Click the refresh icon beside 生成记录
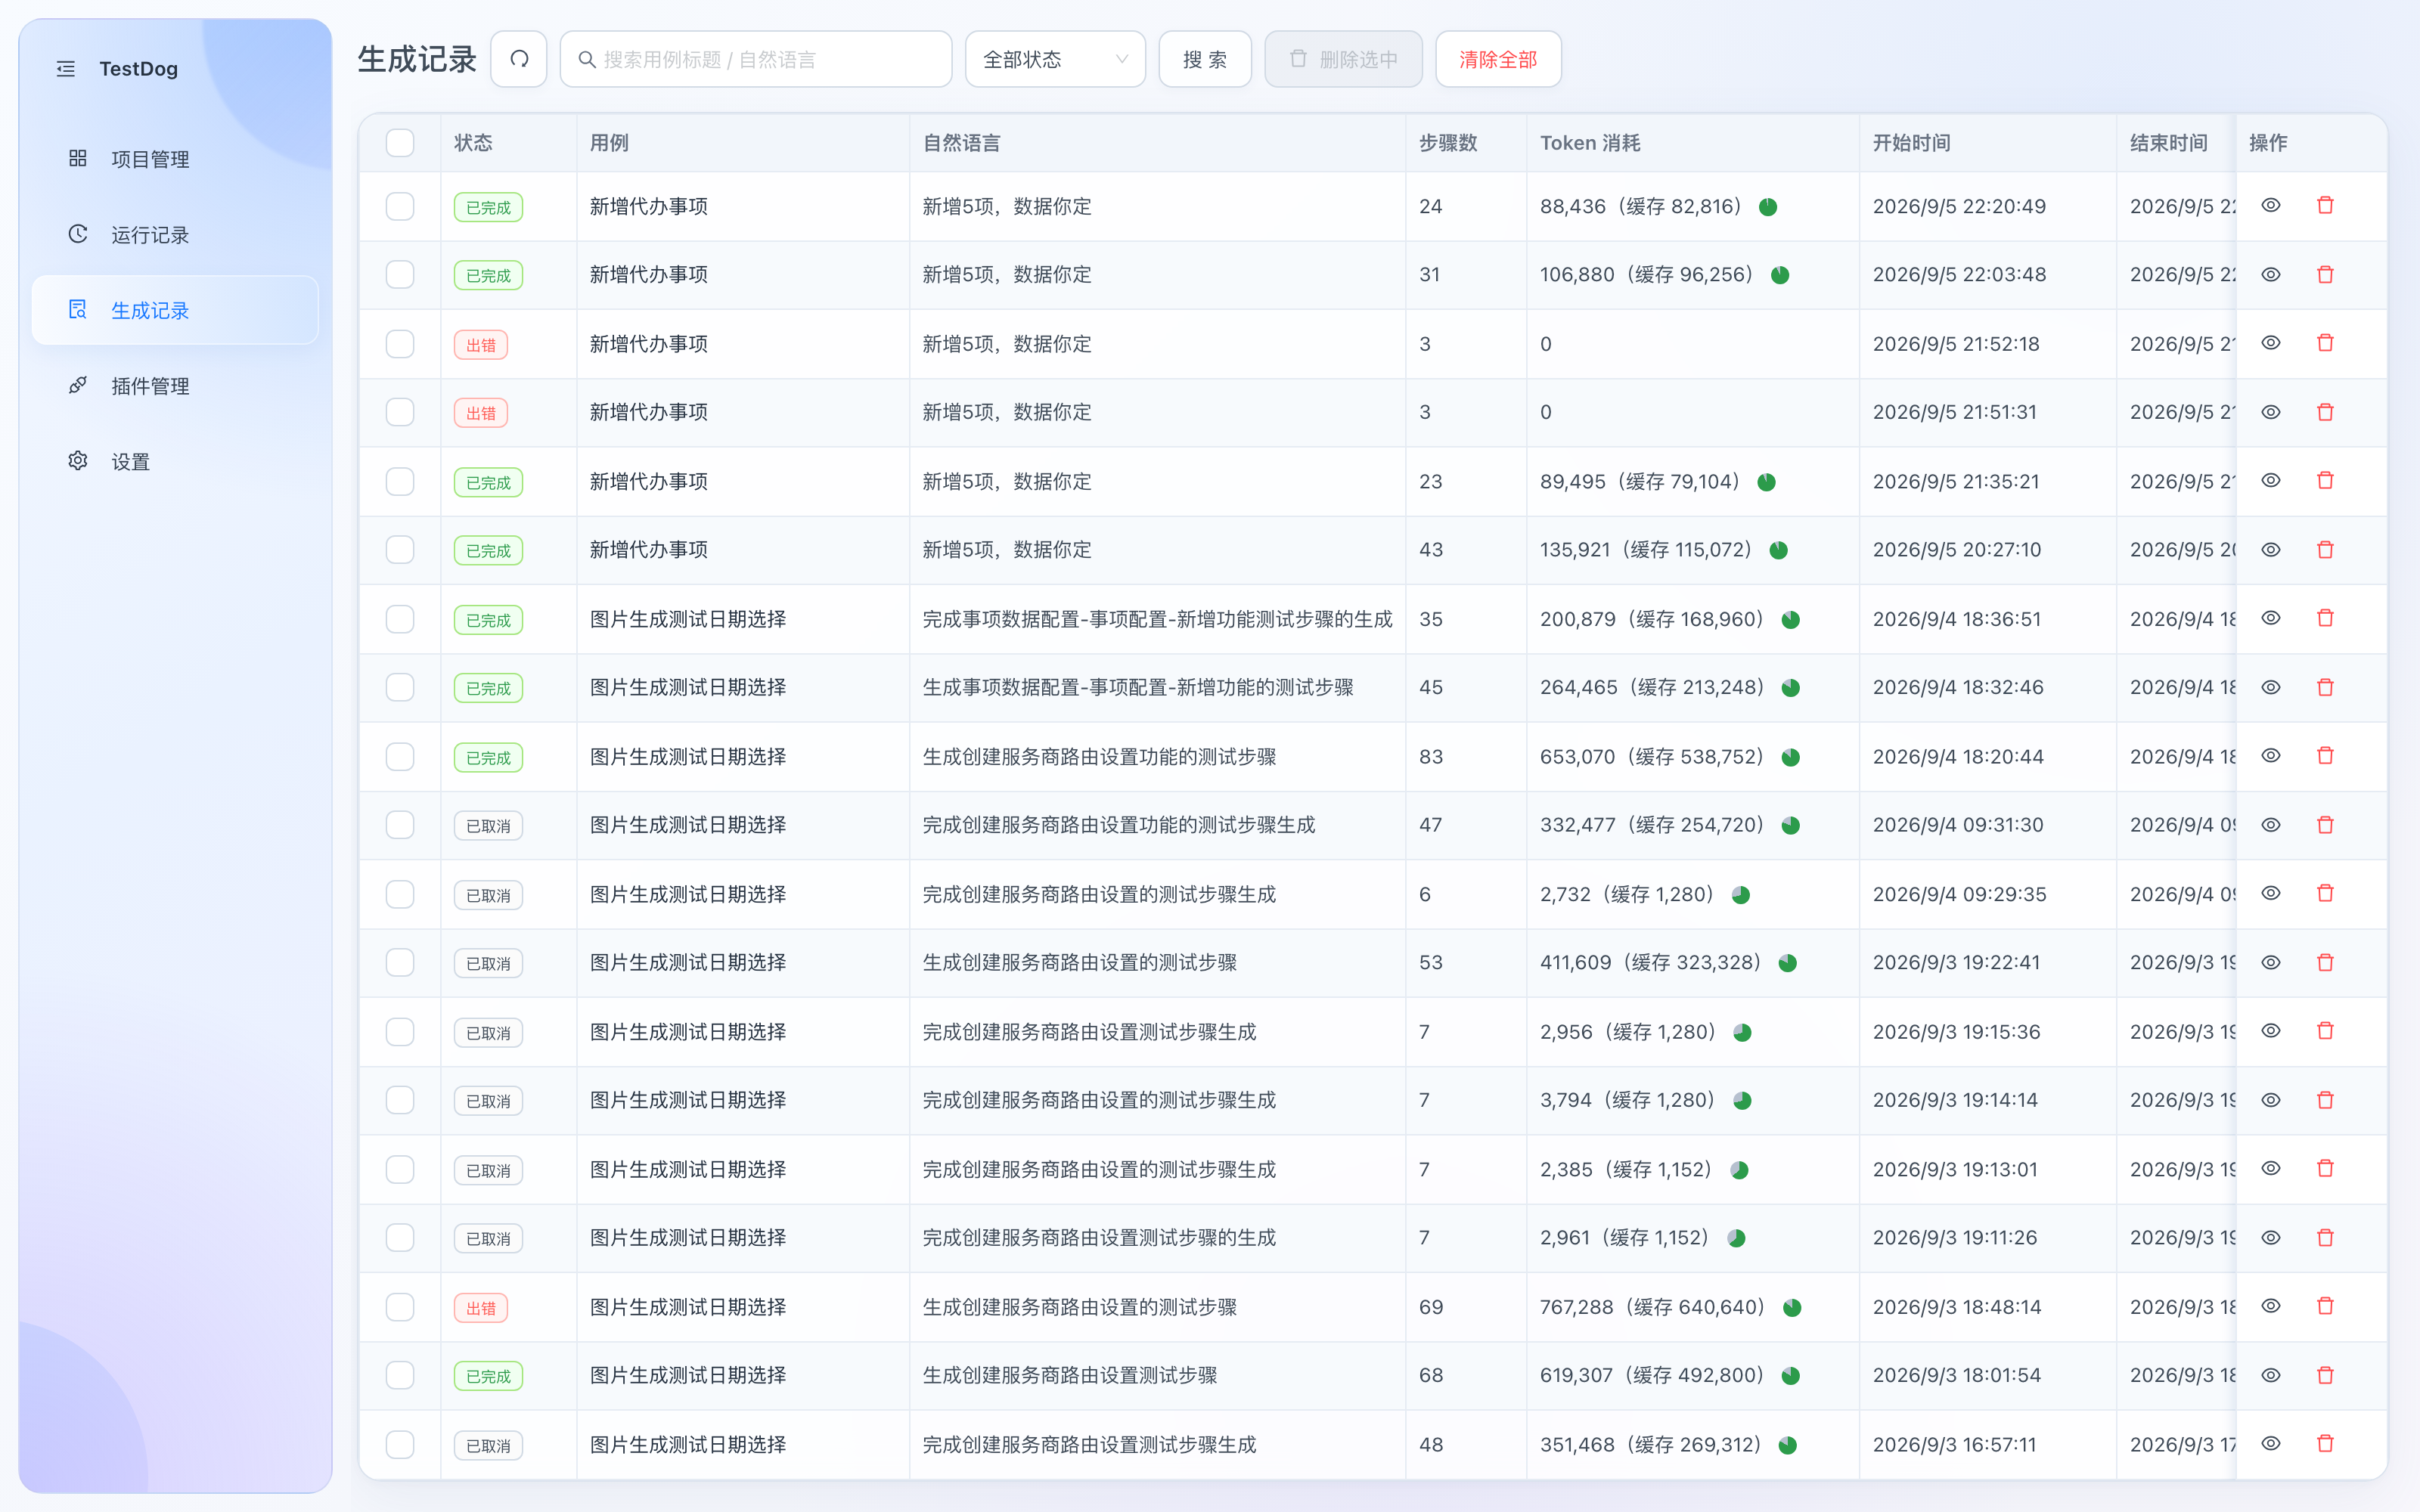The image size is (2420, 1512). 519,59
